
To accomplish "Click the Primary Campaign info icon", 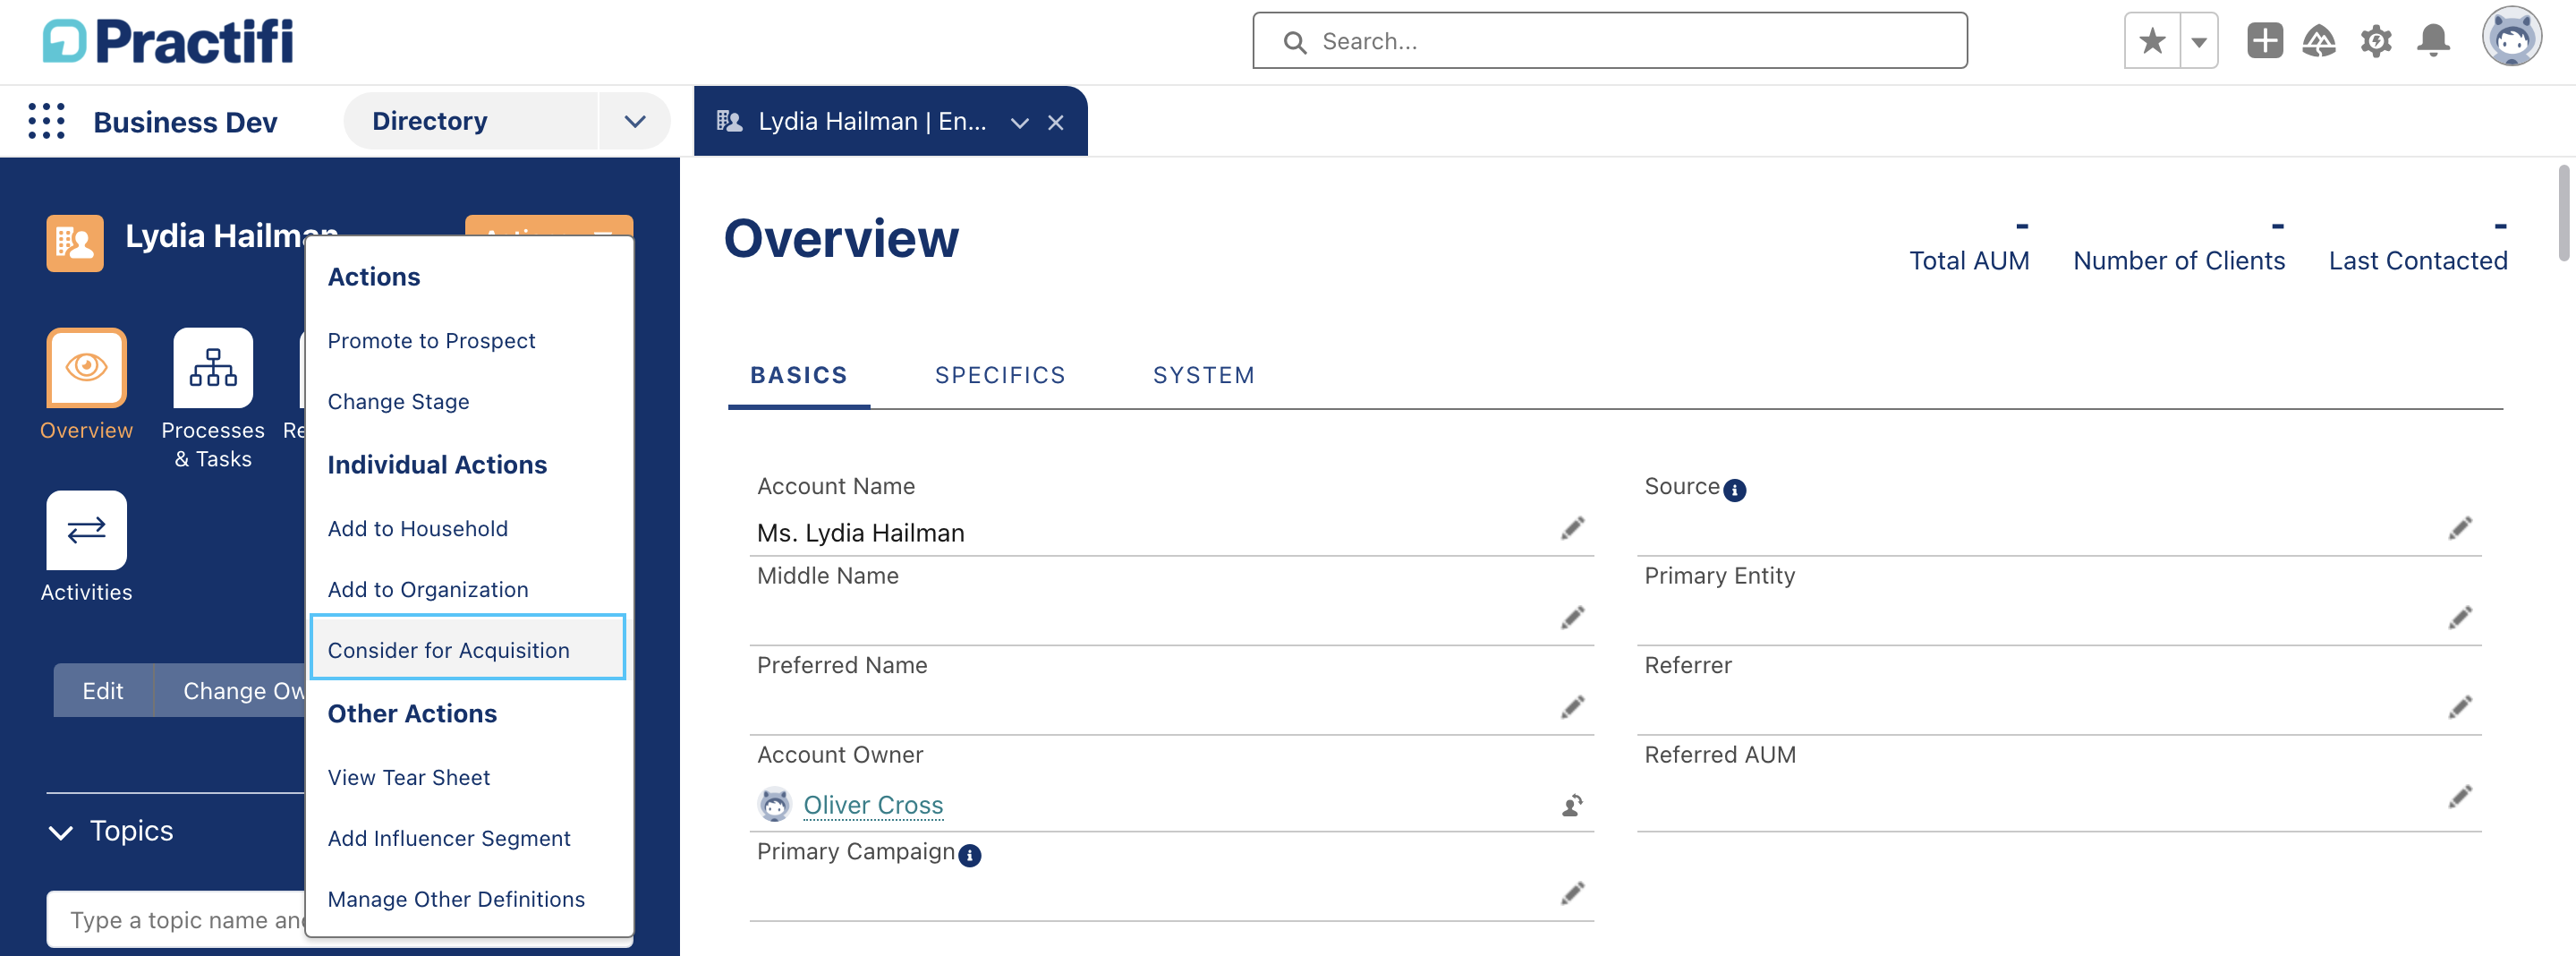I will tap(969, 855).
